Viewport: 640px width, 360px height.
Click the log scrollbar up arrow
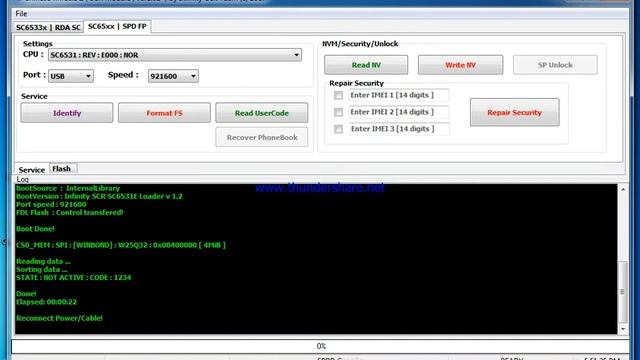[623, 189]
